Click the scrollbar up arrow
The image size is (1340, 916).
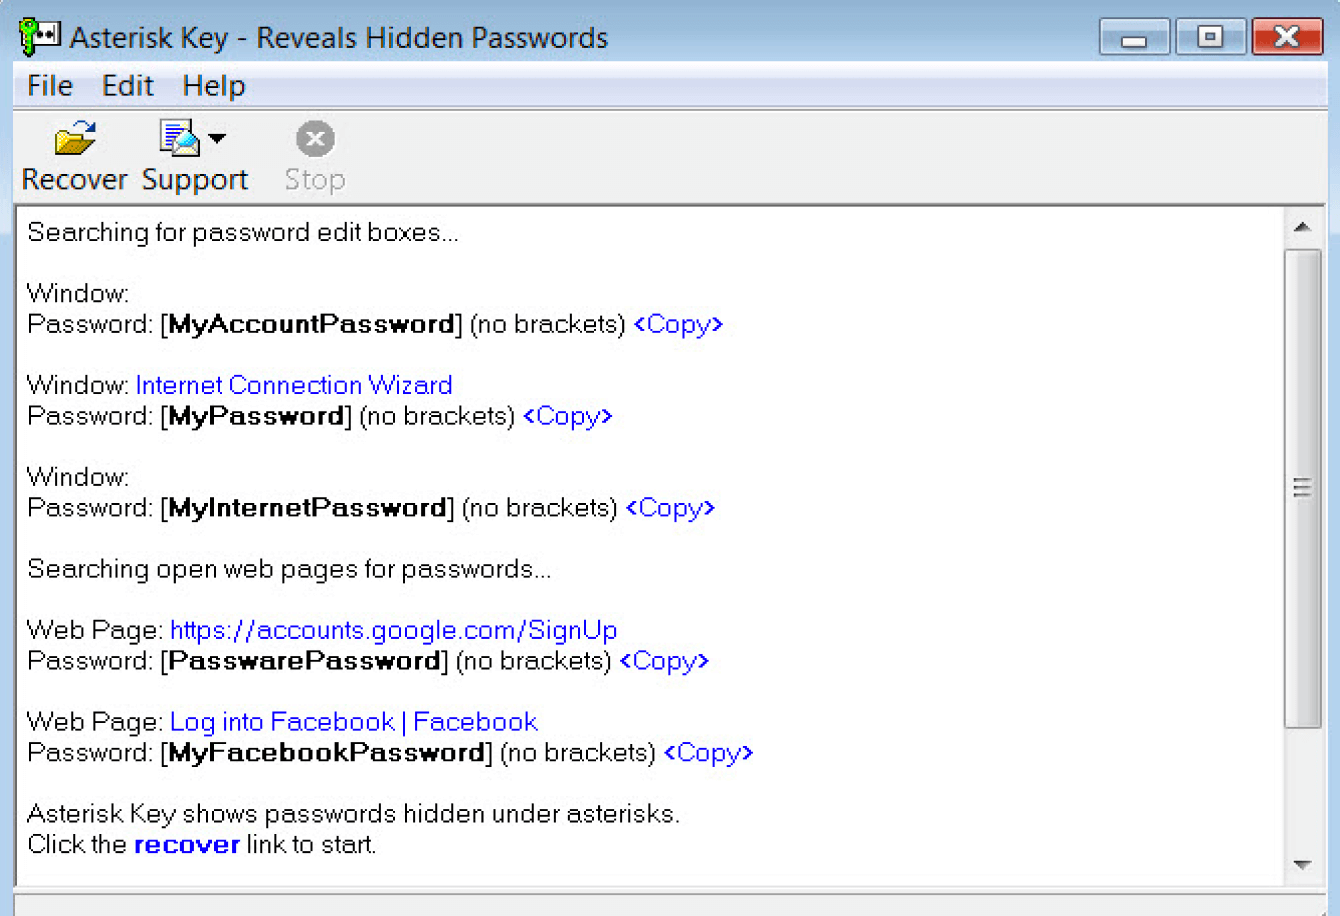click(x=1302, y=227)
